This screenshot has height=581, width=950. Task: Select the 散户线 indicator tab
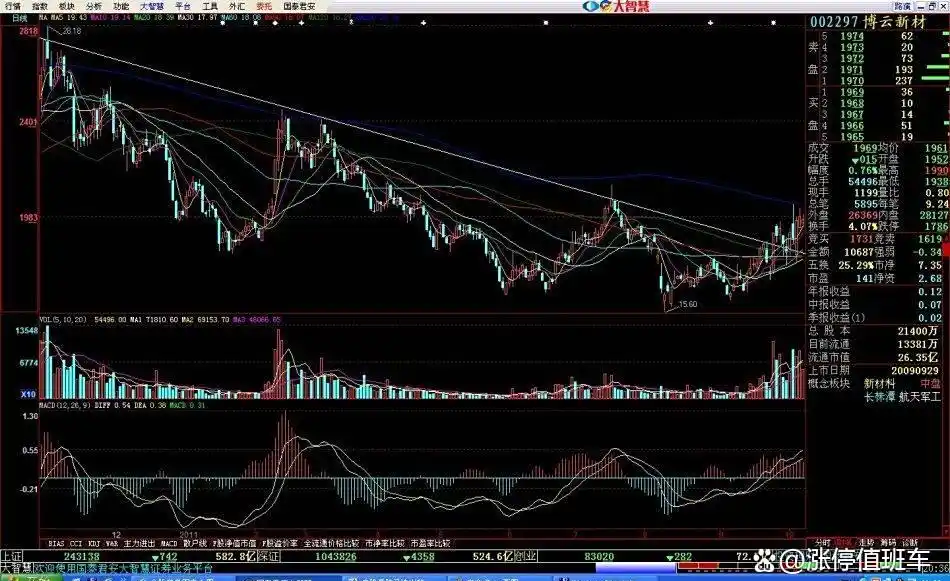coord(194,543)
